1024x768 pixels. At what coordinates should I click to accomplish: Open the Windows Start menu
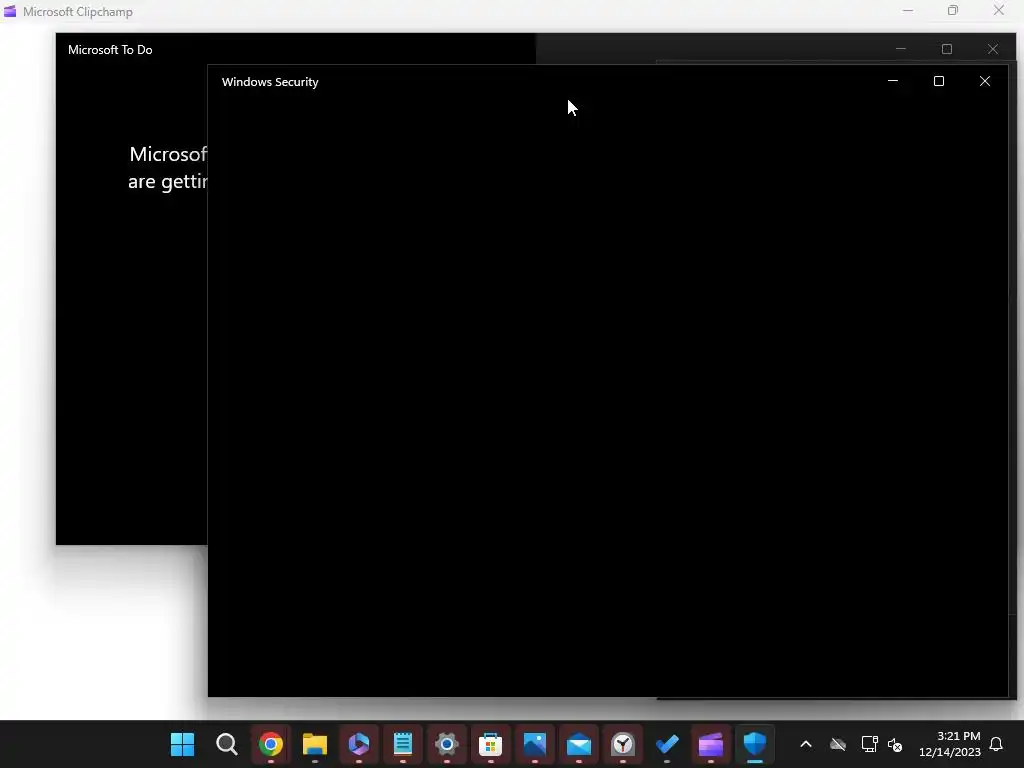182,744
